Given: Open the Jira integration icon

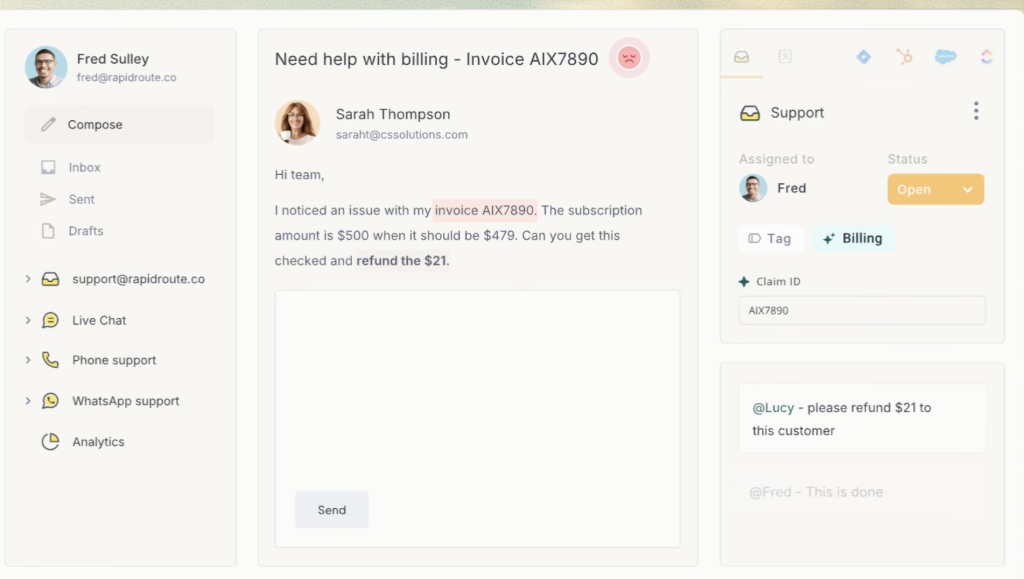Looking at the screenshot, I should tap(863, 57).
